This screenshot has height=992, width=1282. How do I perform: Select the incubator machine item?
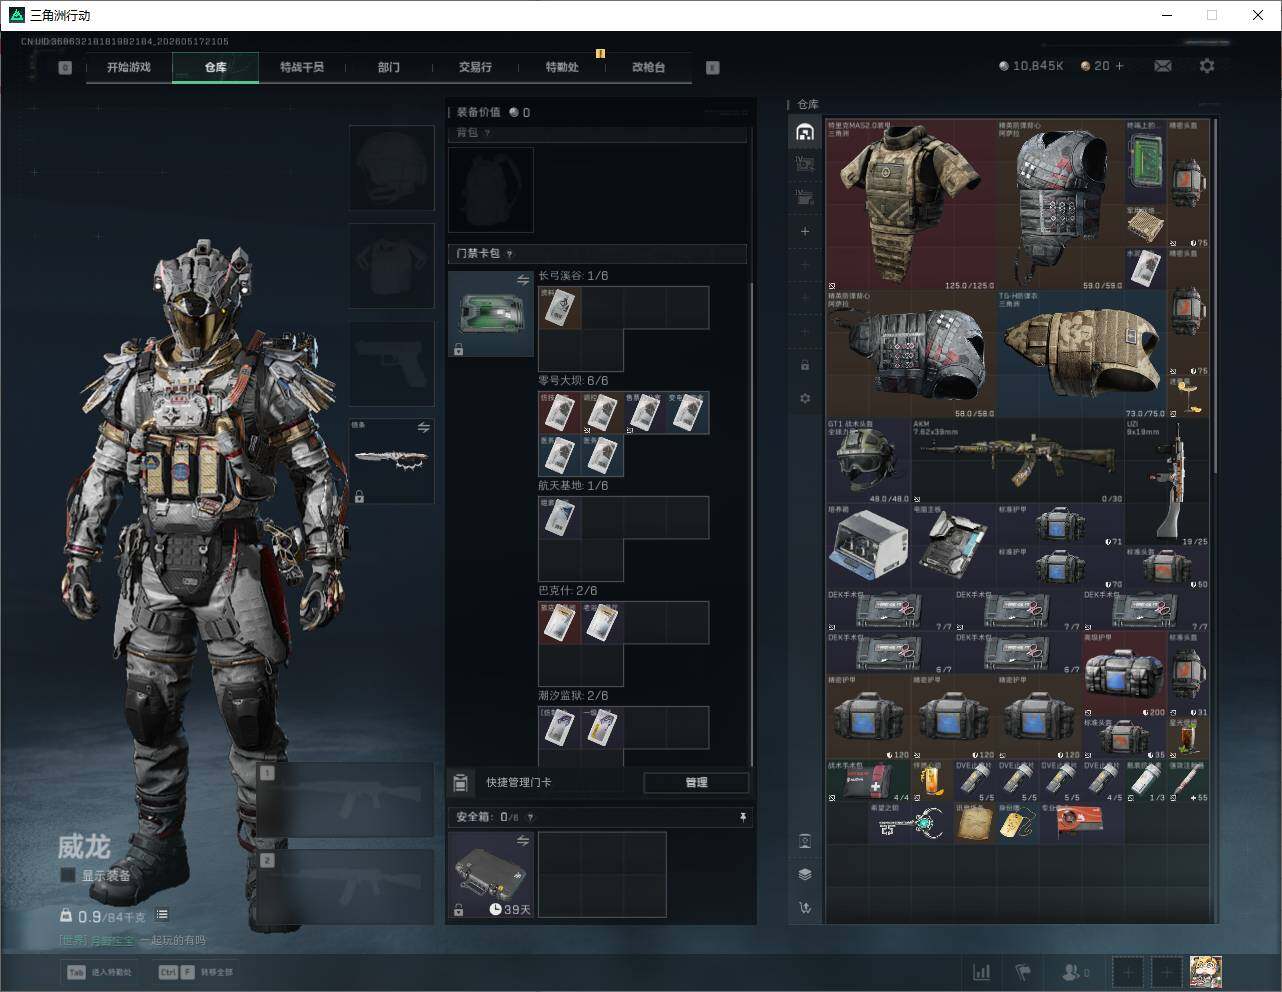click(x=868, y=546)
